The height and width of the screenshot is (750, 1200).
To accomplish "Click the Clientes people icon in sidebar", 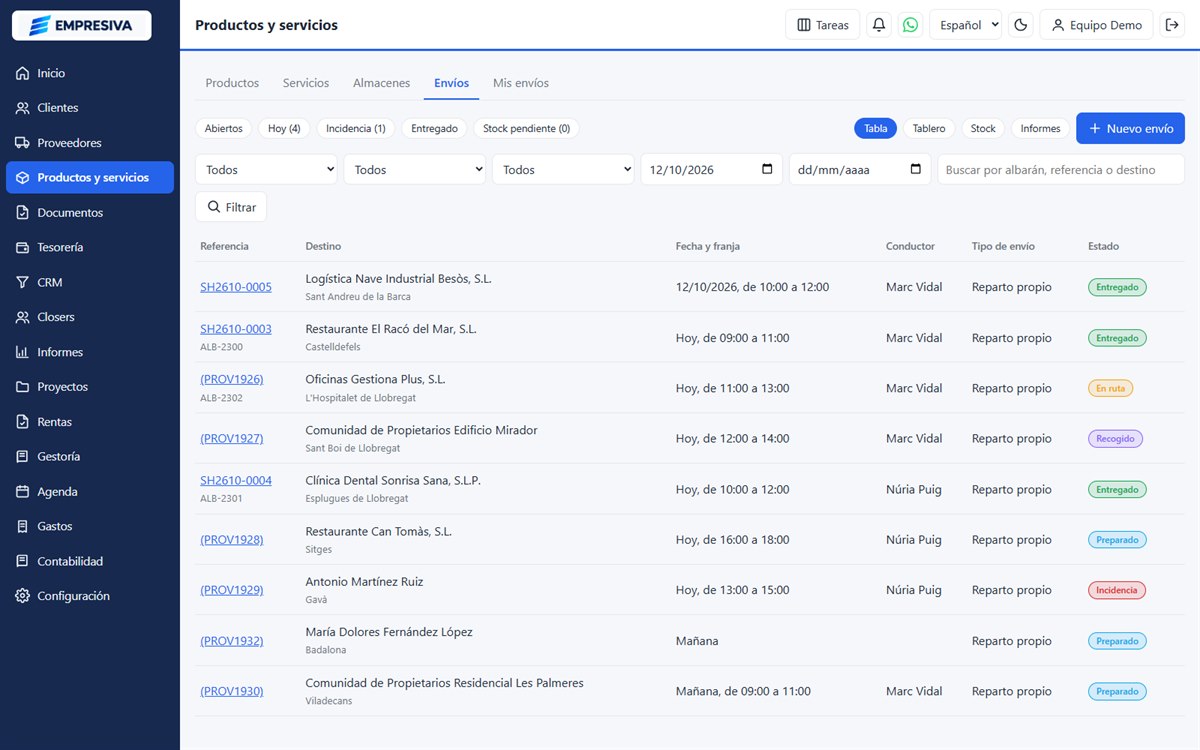I will click(23, 108).
